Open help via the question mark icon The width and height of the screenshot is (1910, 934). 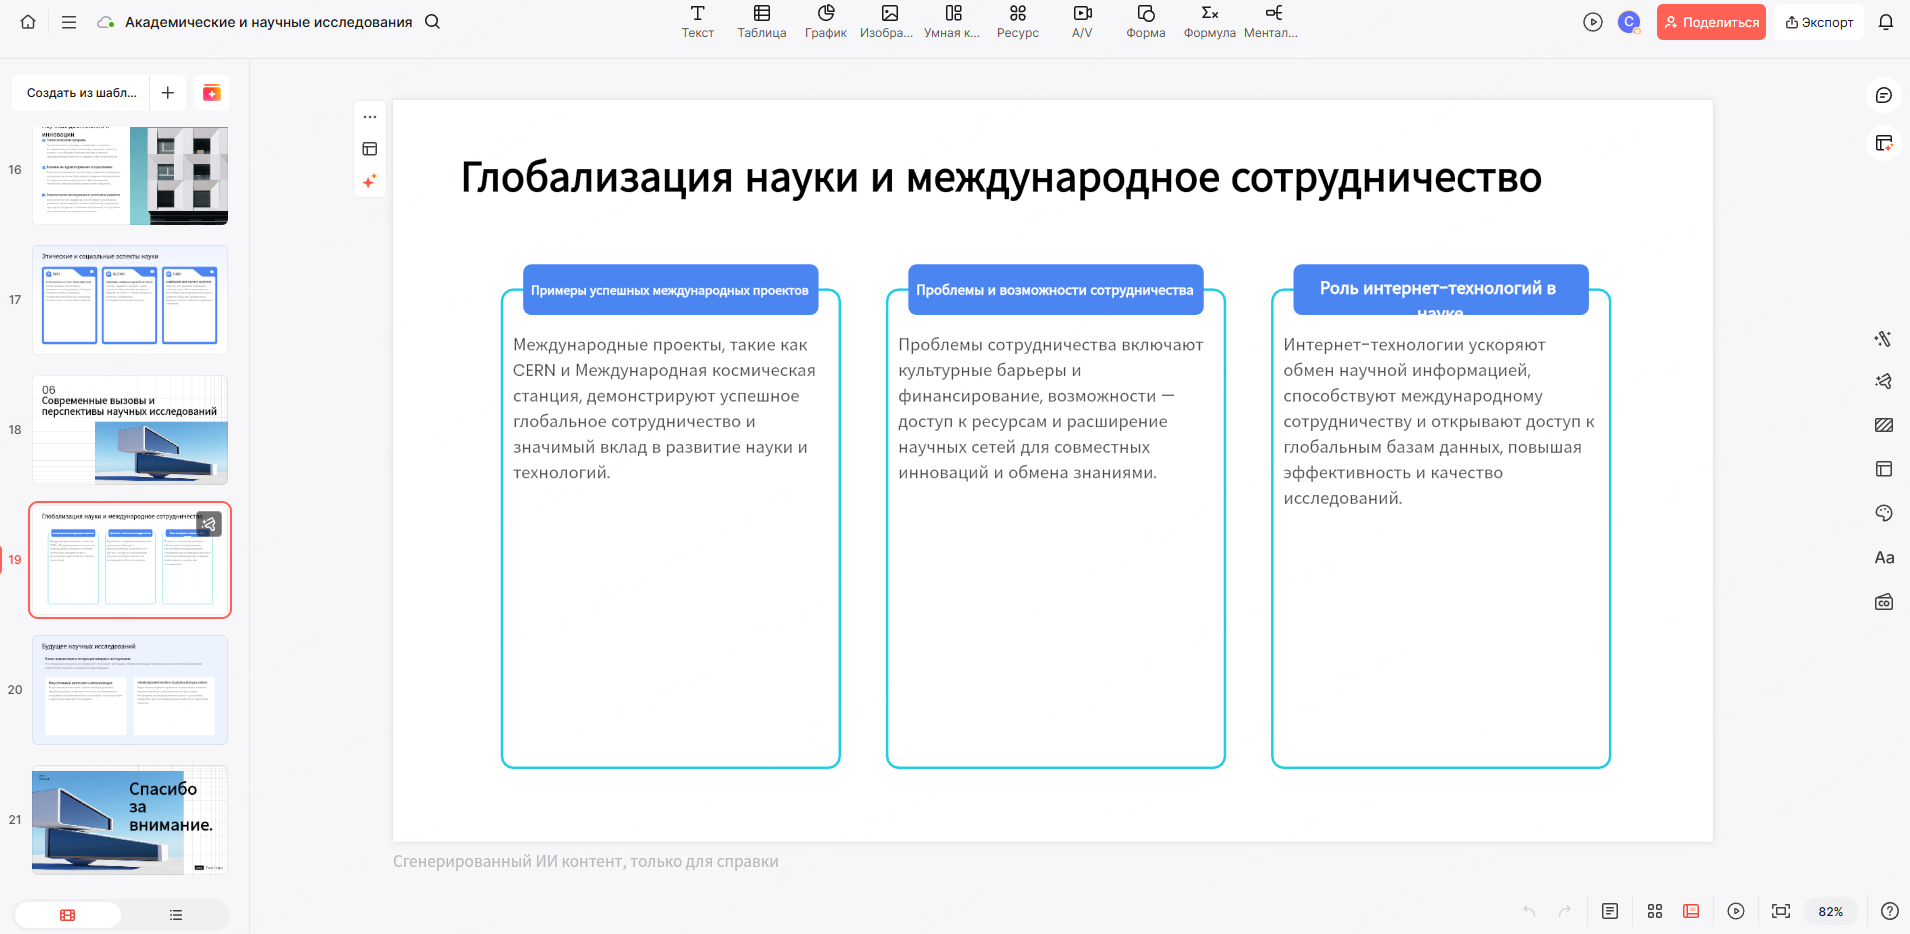[1889, 911]
